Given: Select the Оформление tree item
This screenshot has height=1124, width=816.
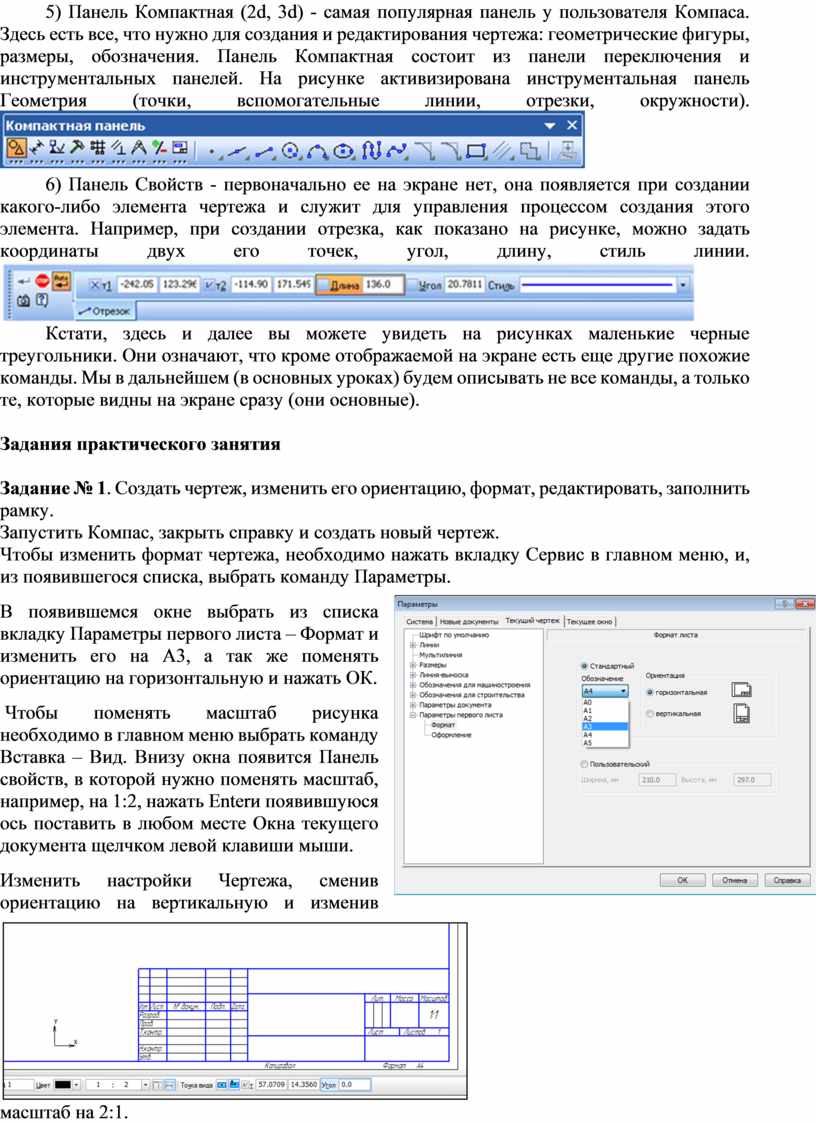Looking at the screenshot, I should click(451, 735).
